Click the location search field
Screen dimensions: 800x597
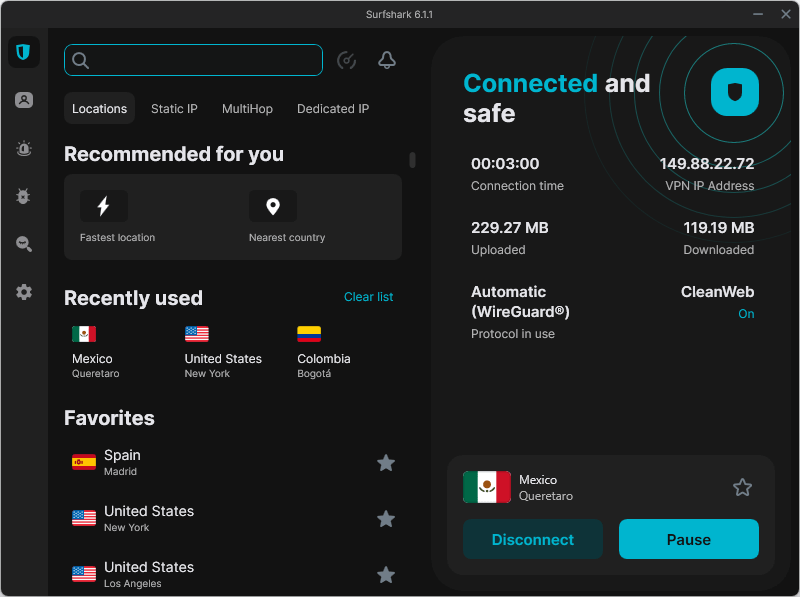(x=193, y=60)
